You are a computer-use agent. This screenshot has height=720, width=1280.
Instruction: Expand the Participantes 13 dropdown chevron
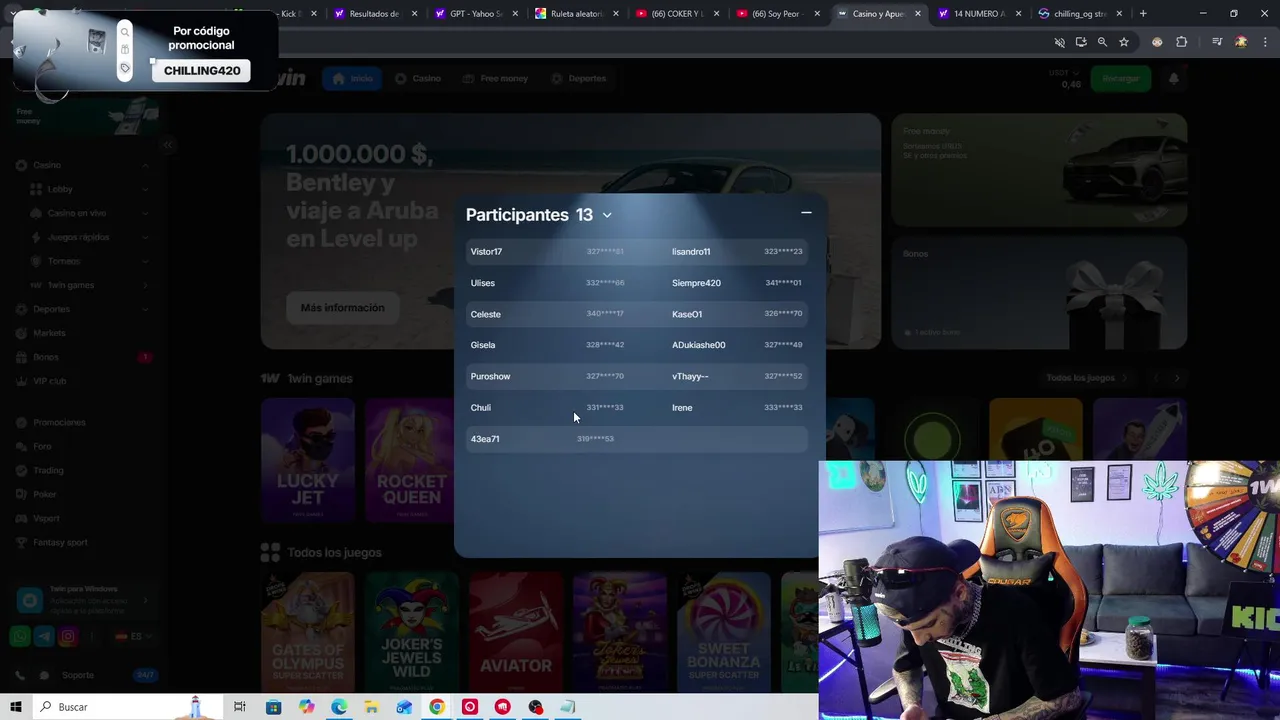tap(607, 215)
